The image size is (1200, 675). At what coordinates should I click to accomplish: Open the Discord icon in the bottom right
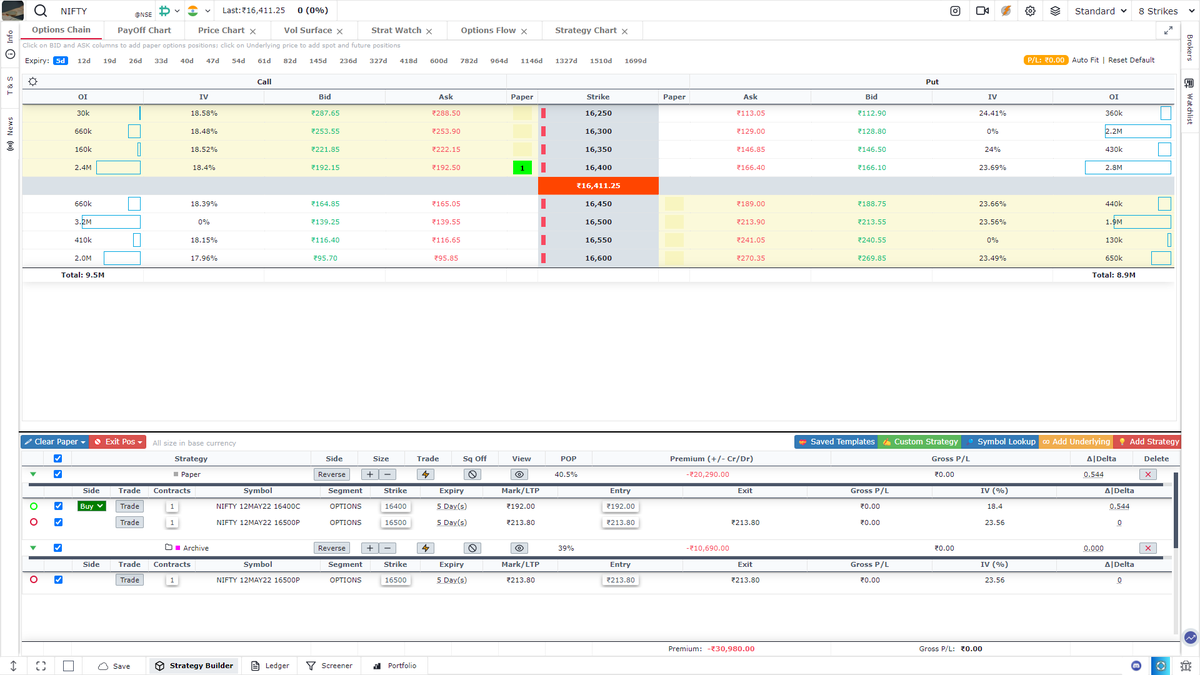pyautogui.click(x=1136, y=665)
